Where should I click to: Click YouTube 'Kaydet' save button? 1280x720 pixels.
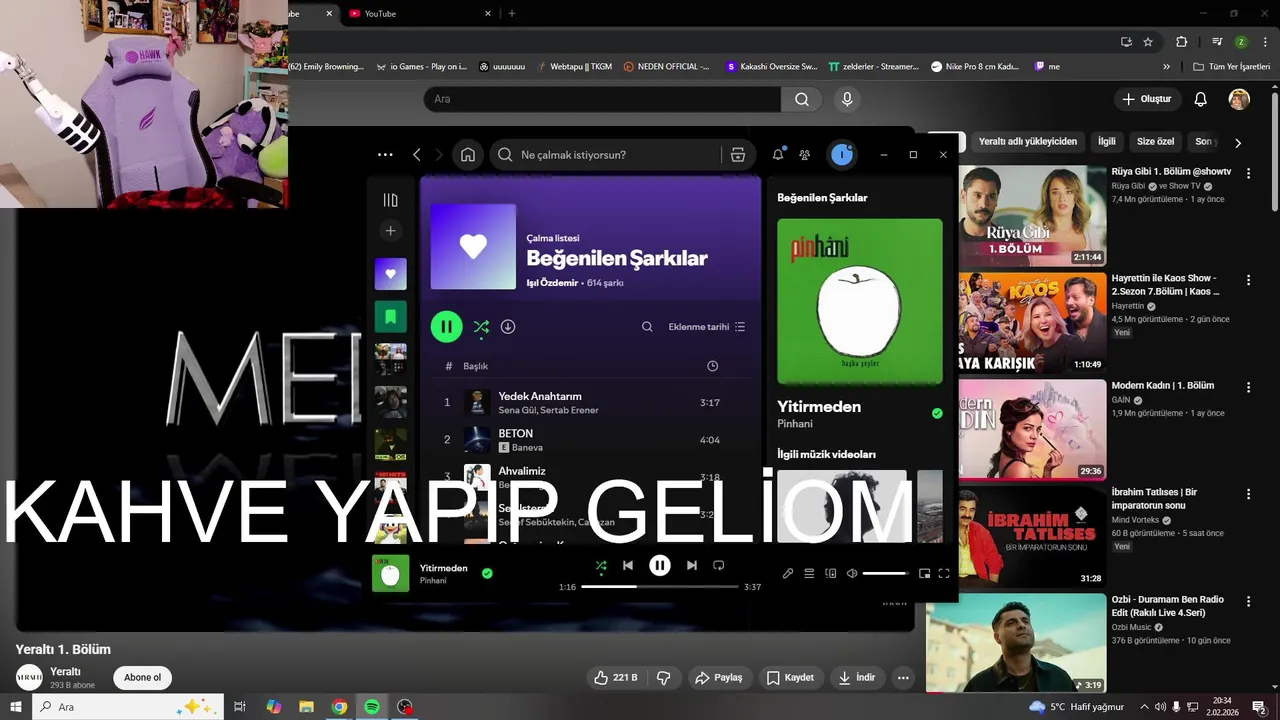pyautogui.click(x=790, y=678)
